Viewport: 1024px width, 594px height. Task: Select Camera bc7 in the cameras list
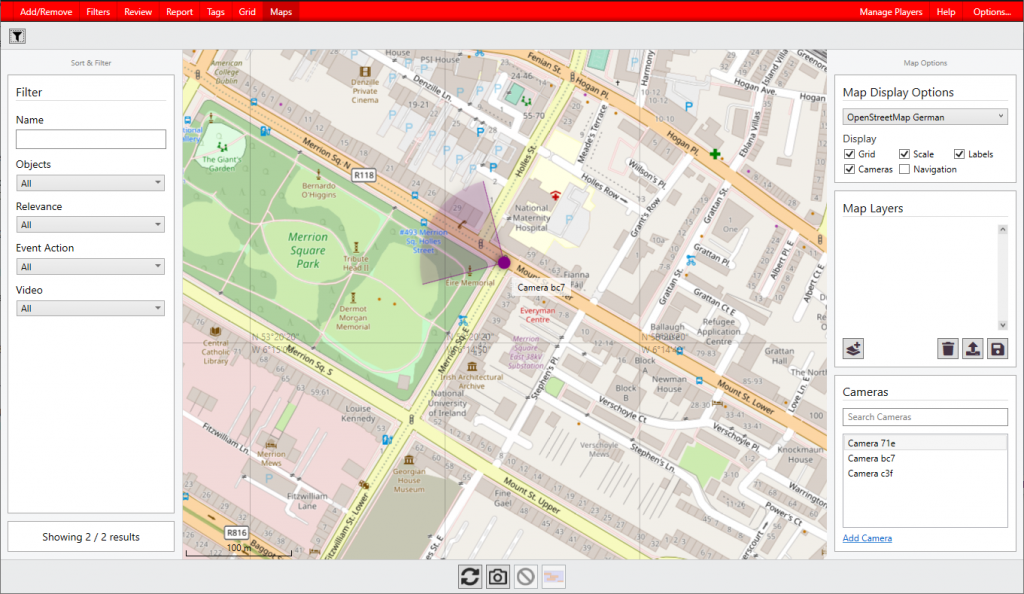pos(925,458)
